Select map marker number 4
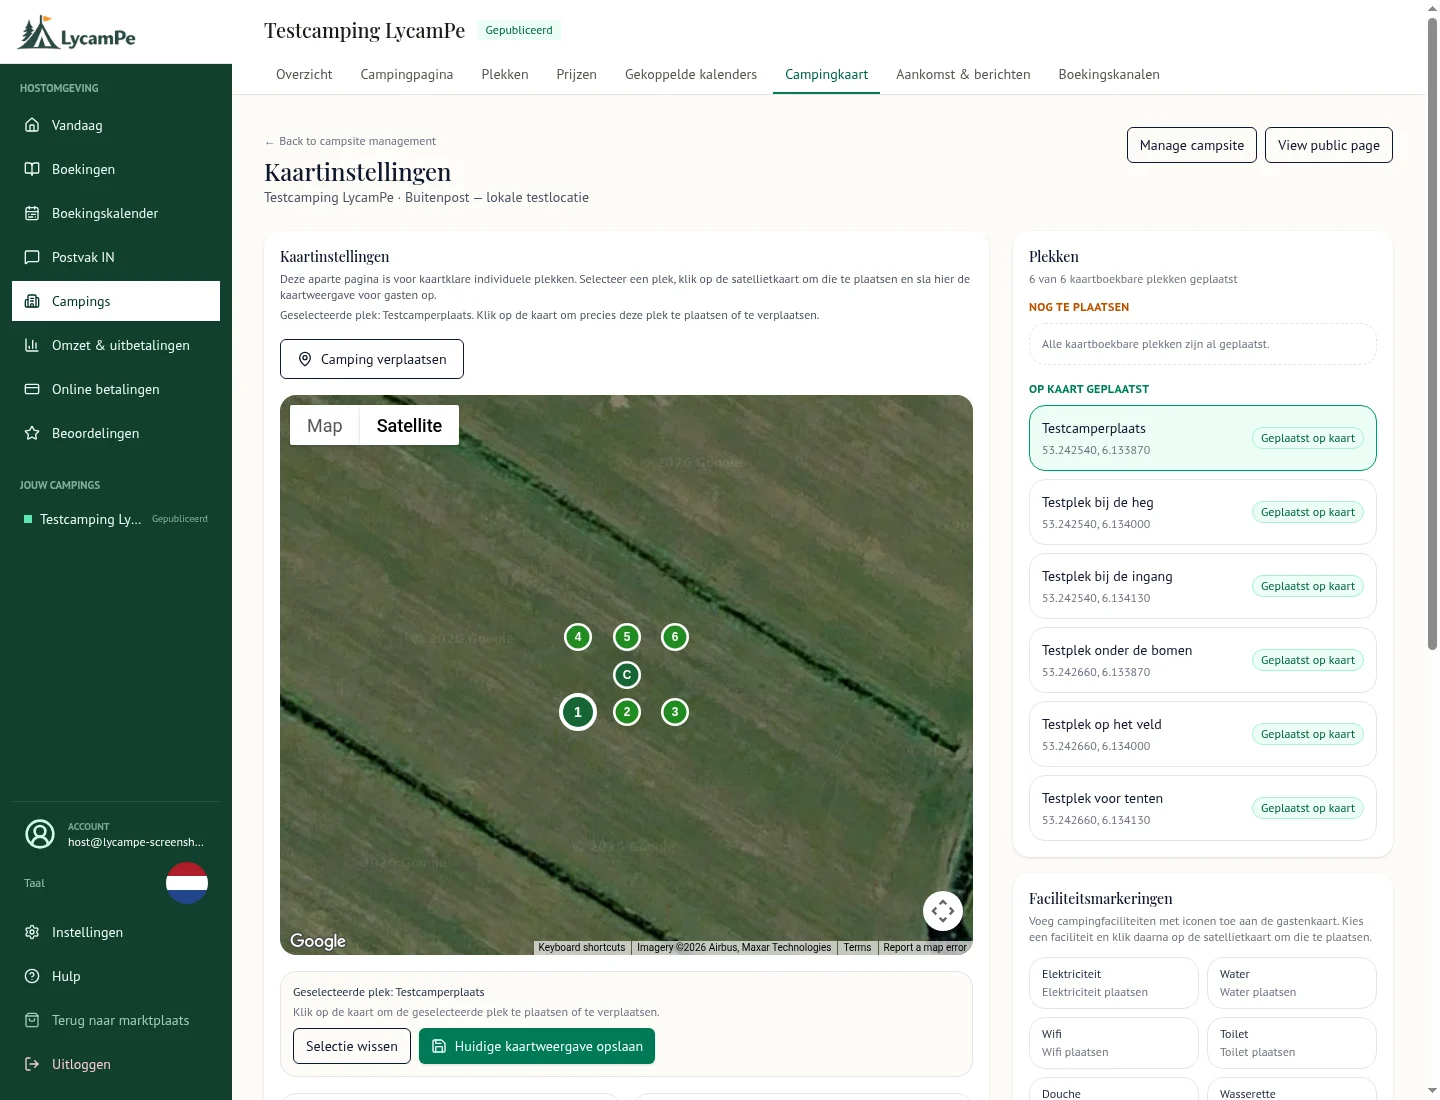The width and height of the screenshot is (1440, 1100). point(578,637)
